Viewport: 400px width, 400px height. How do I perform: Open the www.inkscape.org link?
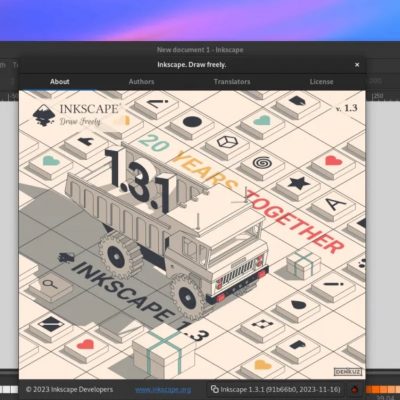(x=163, y=389)
